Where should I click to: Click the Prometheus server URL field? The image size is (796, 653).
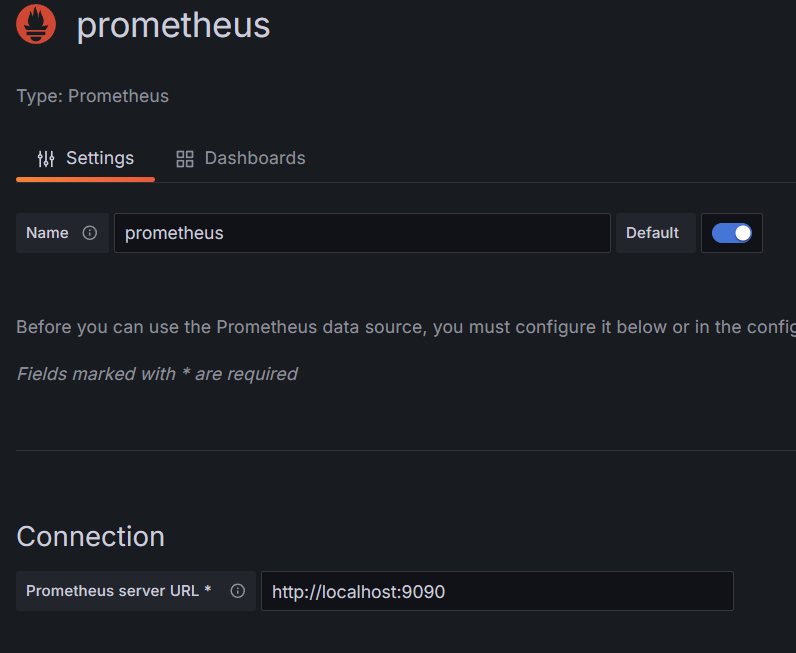497,591
